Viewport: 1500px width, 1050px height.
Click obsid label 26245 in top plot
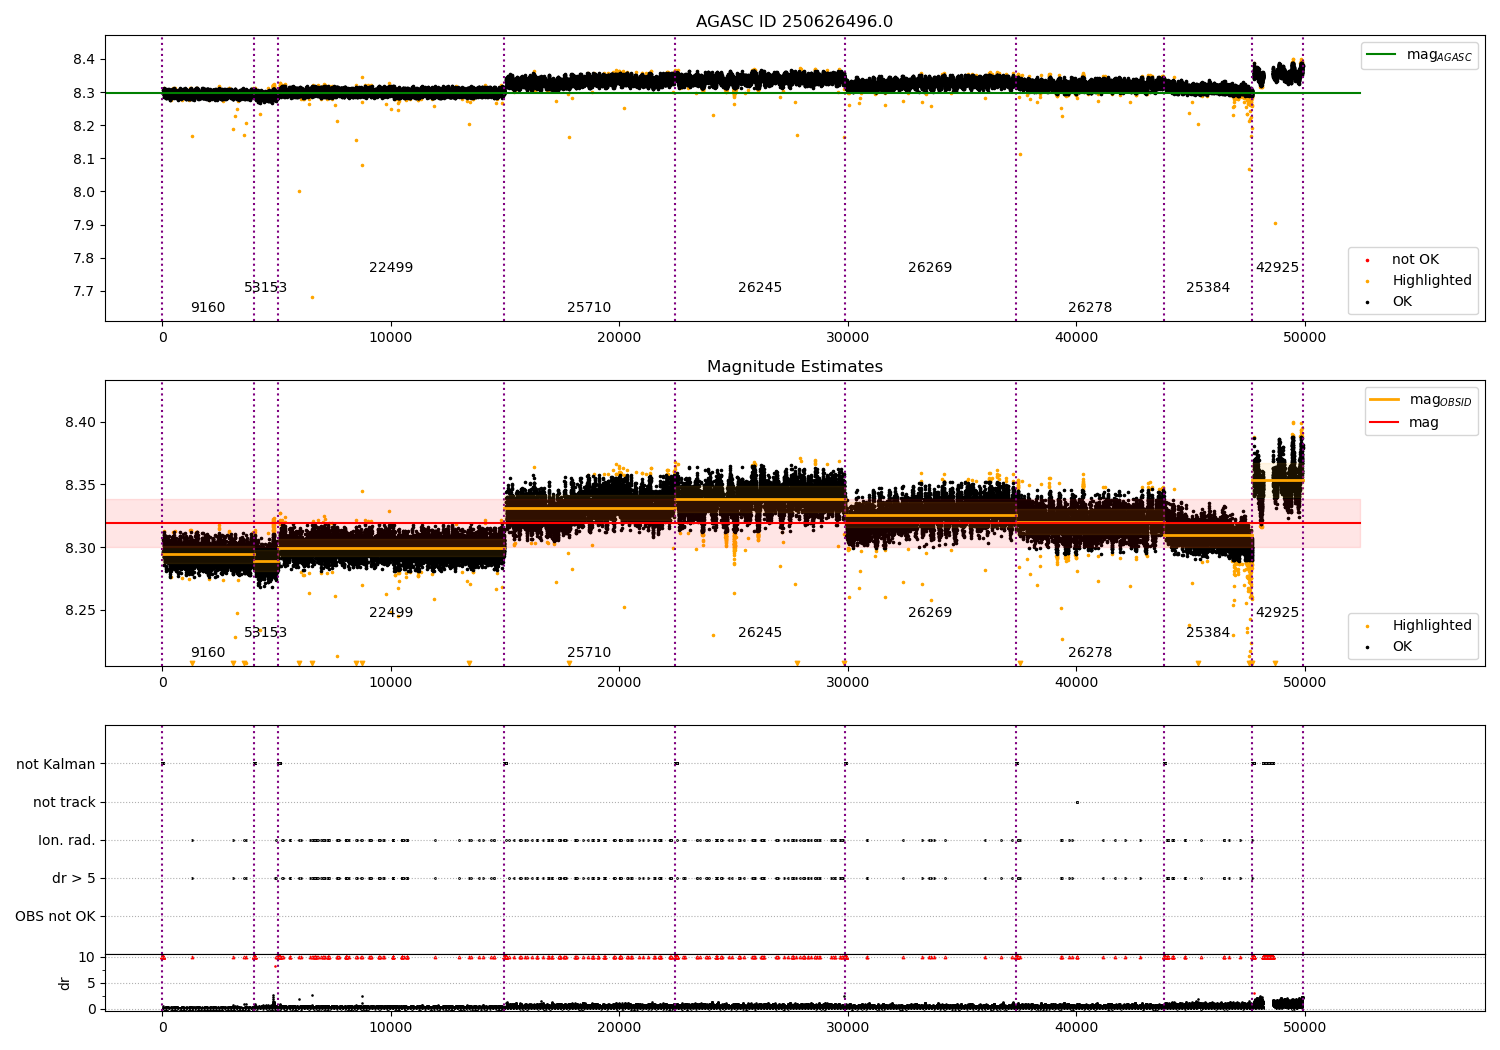pos(760,288)
